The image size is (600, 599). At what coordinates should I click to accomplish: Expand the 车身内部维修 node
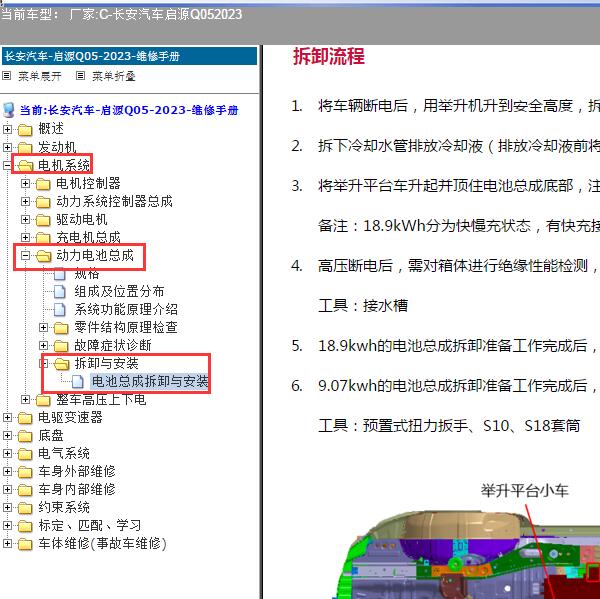(x=7, y=490)
